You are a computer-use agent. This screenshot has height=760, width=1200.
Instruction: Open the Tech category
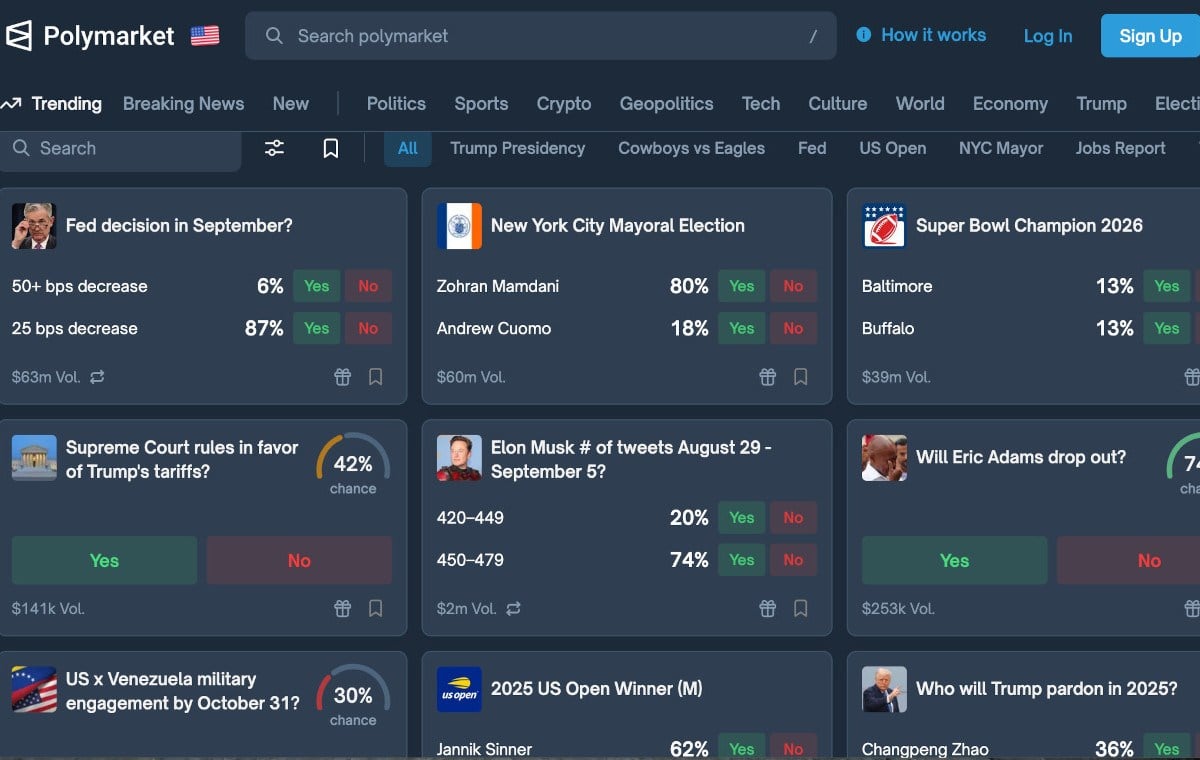(761, 104)
